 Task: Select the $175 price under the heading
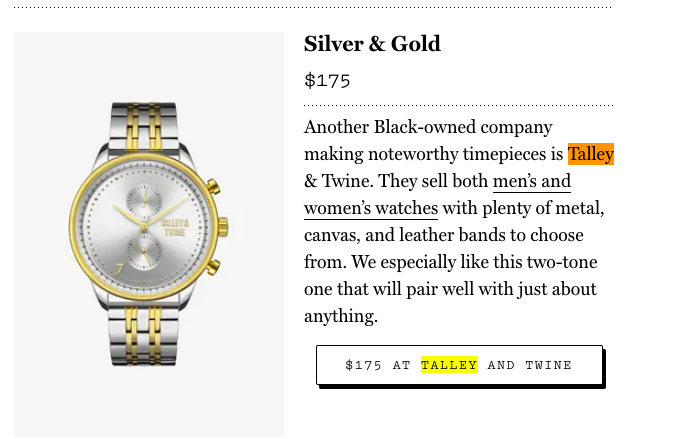pos(327,80)
